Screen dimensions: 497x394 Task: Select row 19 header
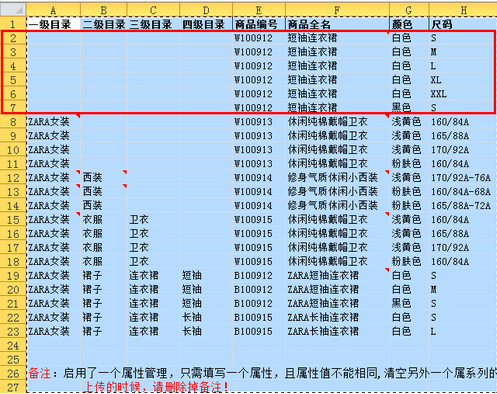(x=13, y=276)
